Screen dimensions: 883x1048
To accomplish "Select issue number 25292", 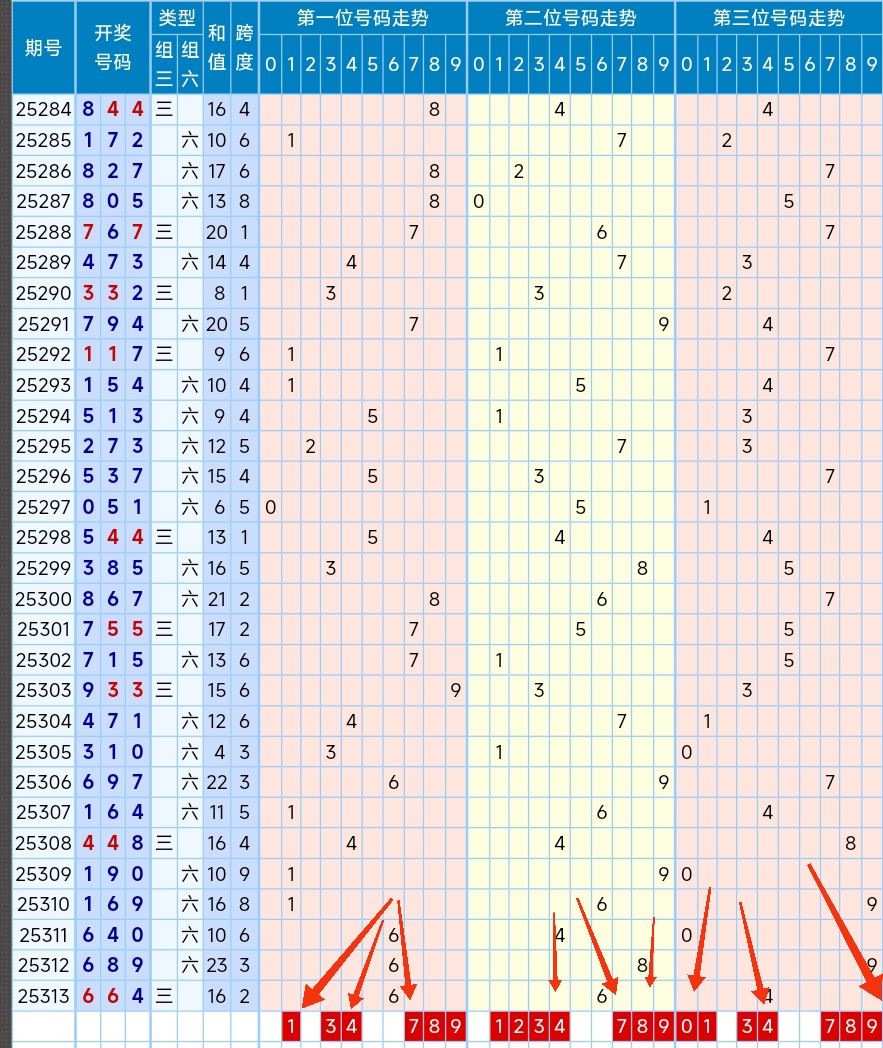I will pyautogui.click(x=43, y=354).
